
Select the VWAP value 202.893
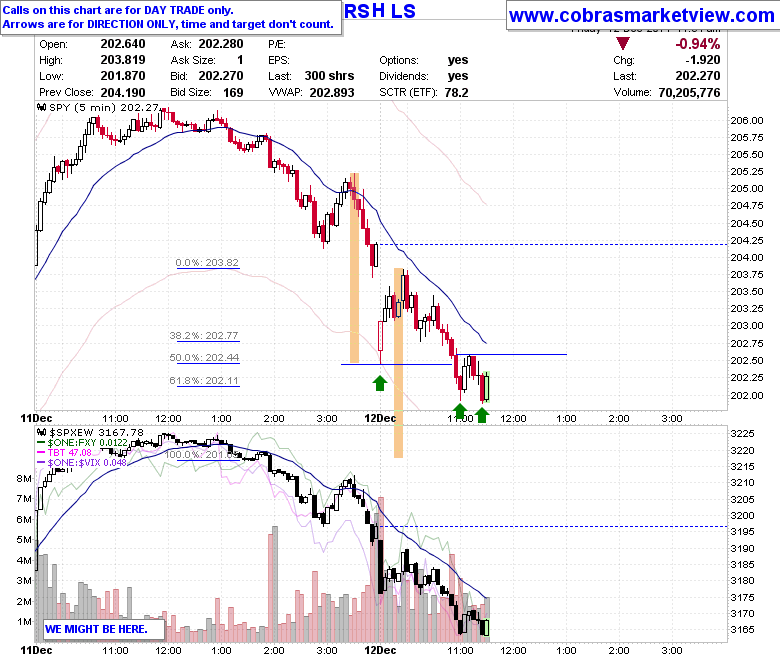coord(332,93)
